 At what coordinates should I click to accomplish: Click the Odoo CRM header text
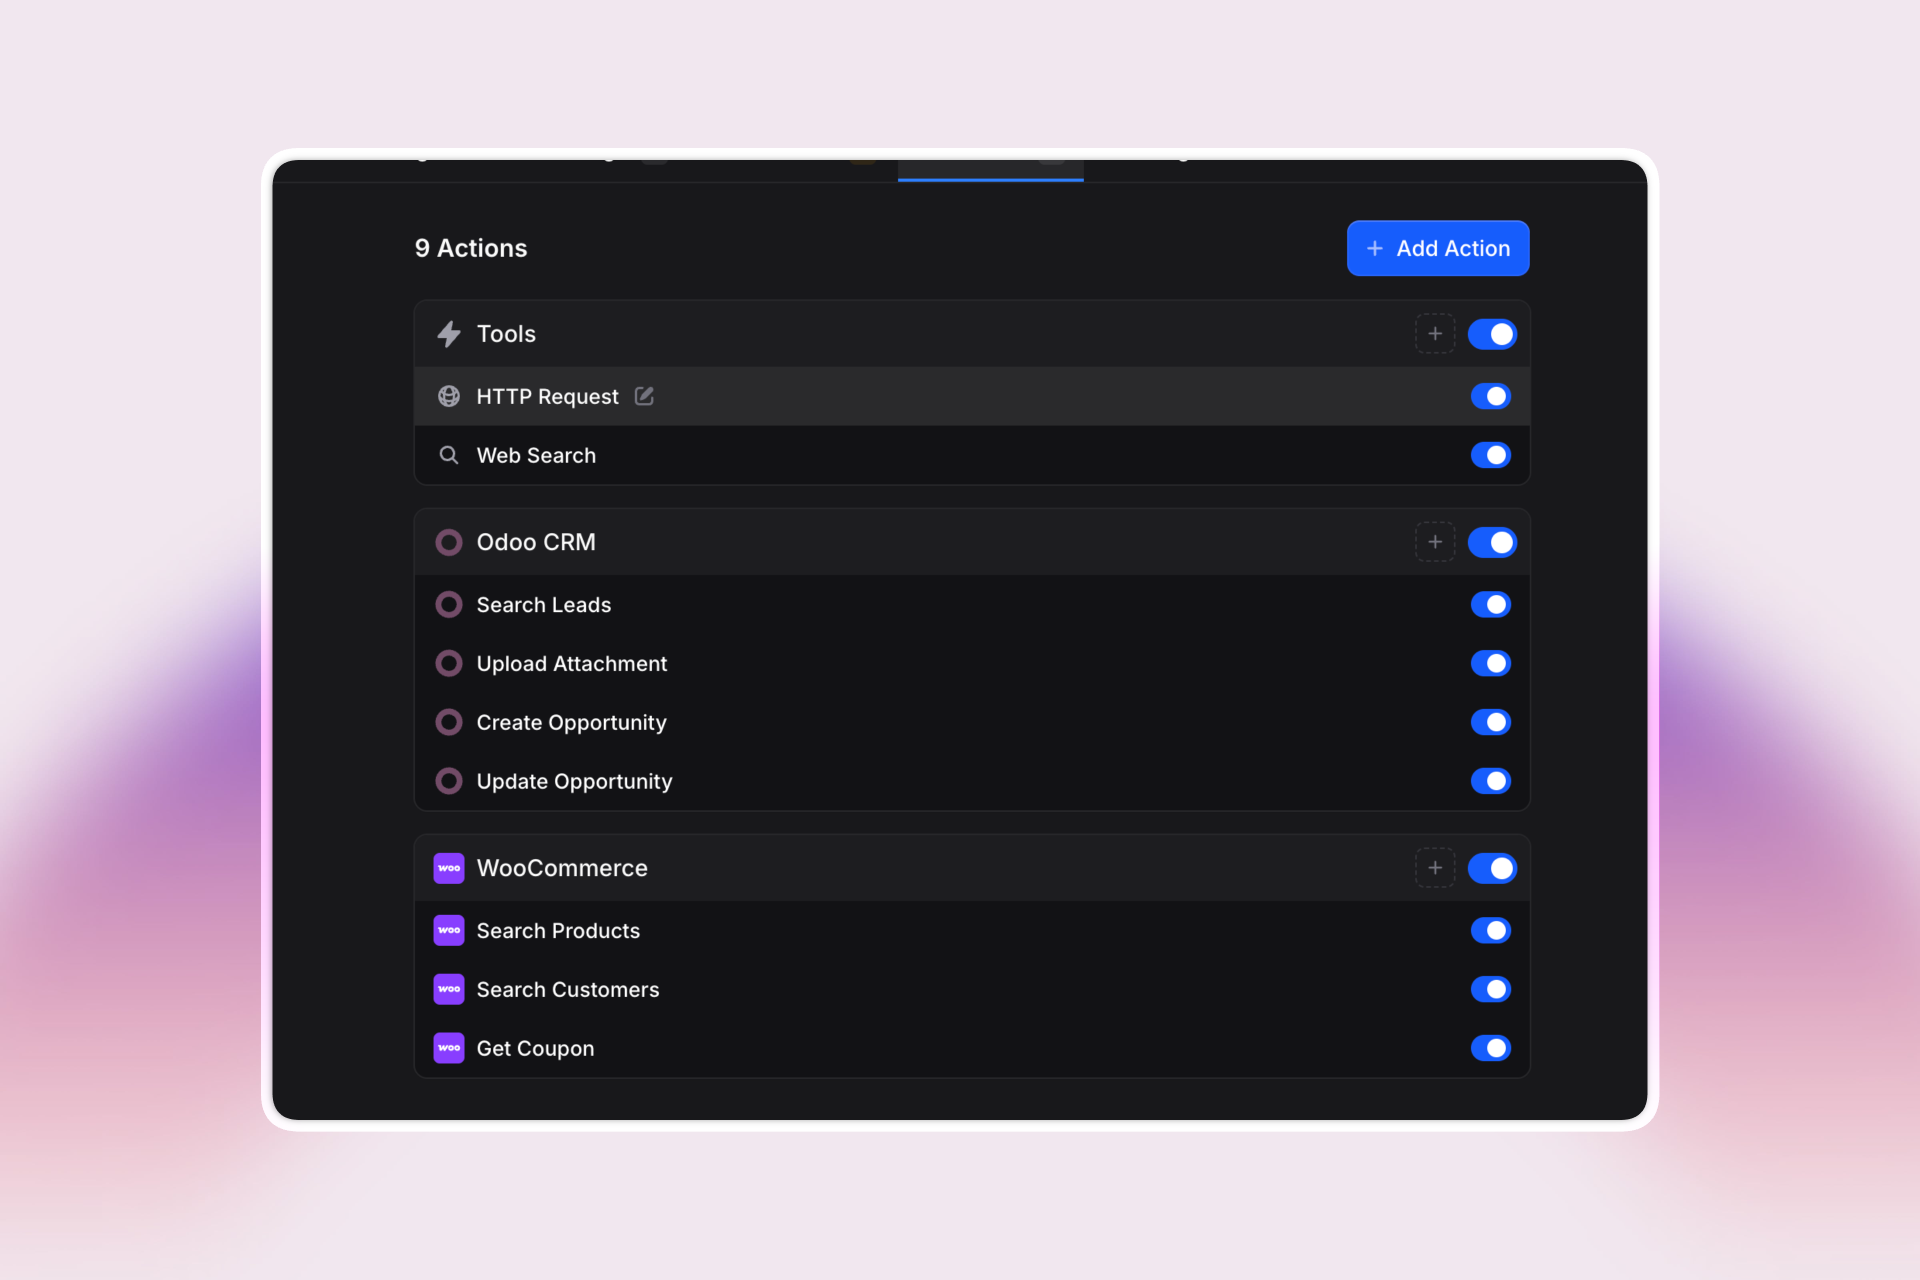tap(536, 542)
